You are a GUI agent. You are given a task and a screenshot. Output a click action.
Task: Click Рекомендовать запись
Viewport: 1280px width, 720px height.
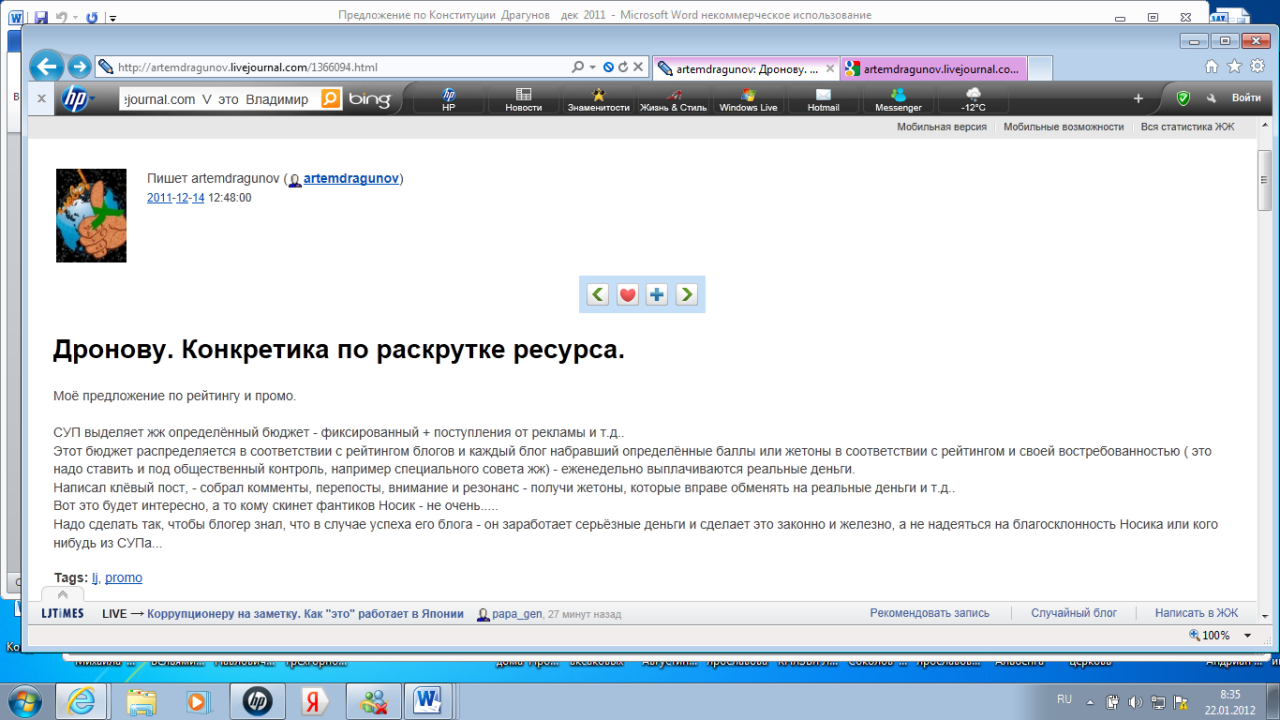929,613
